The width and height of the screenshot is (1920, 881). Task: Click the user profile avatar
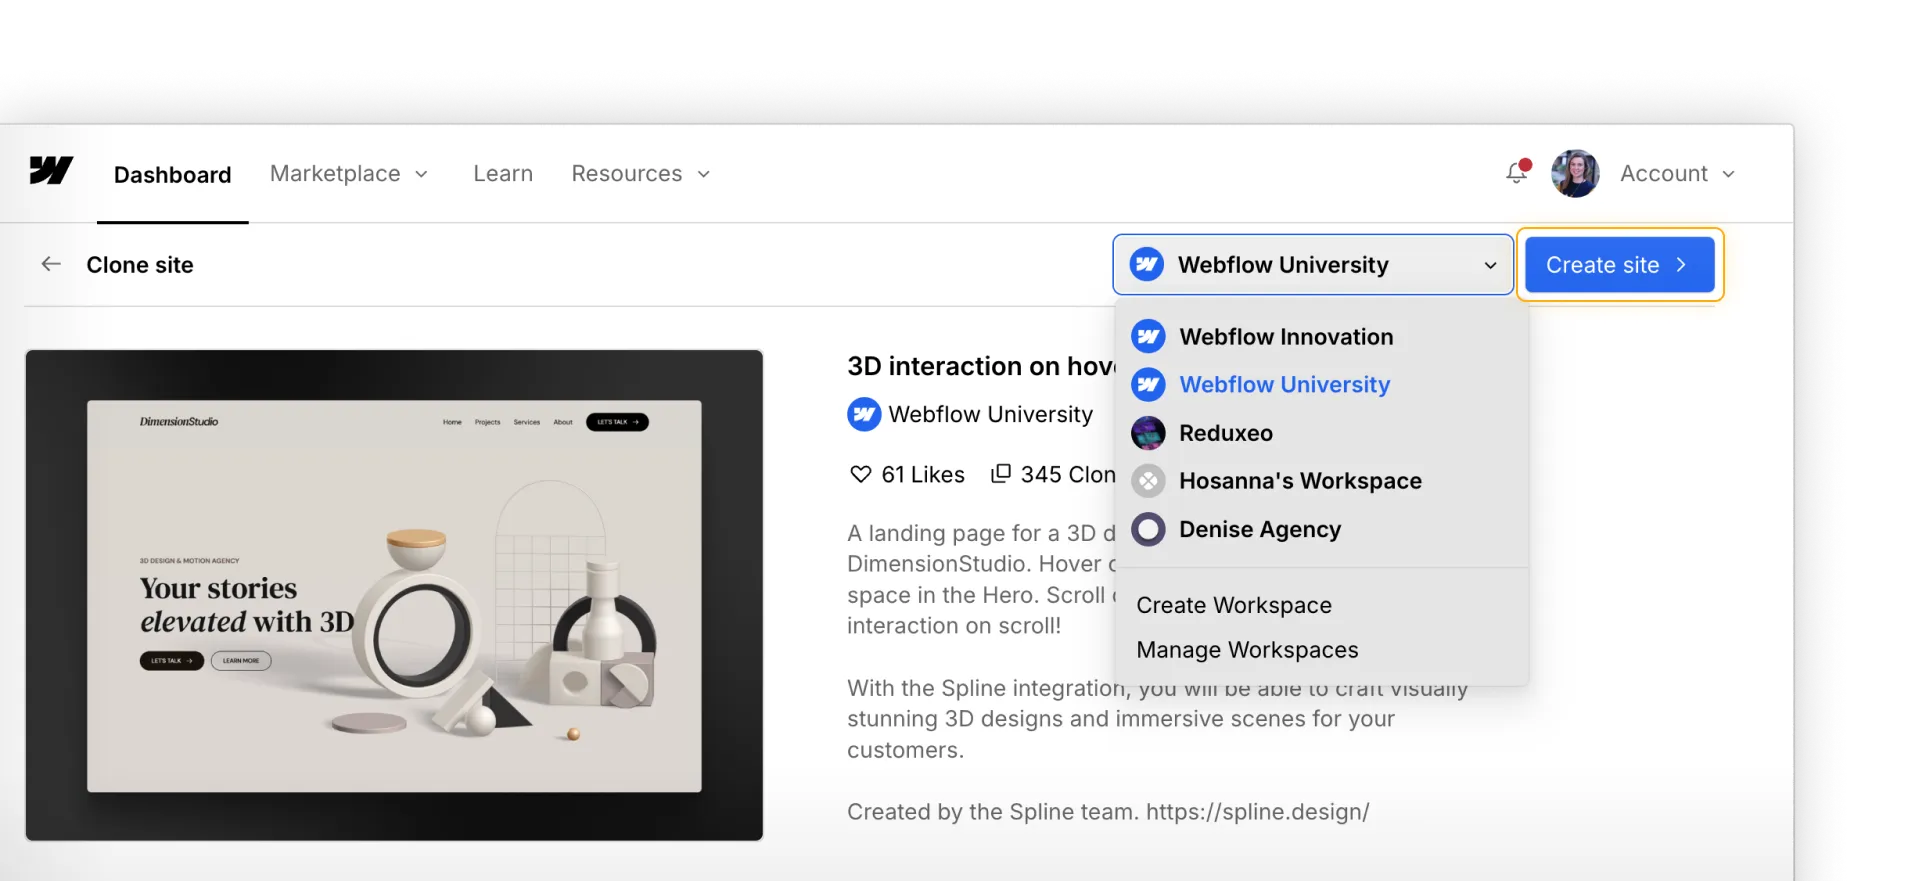(x=1575, y=174)
